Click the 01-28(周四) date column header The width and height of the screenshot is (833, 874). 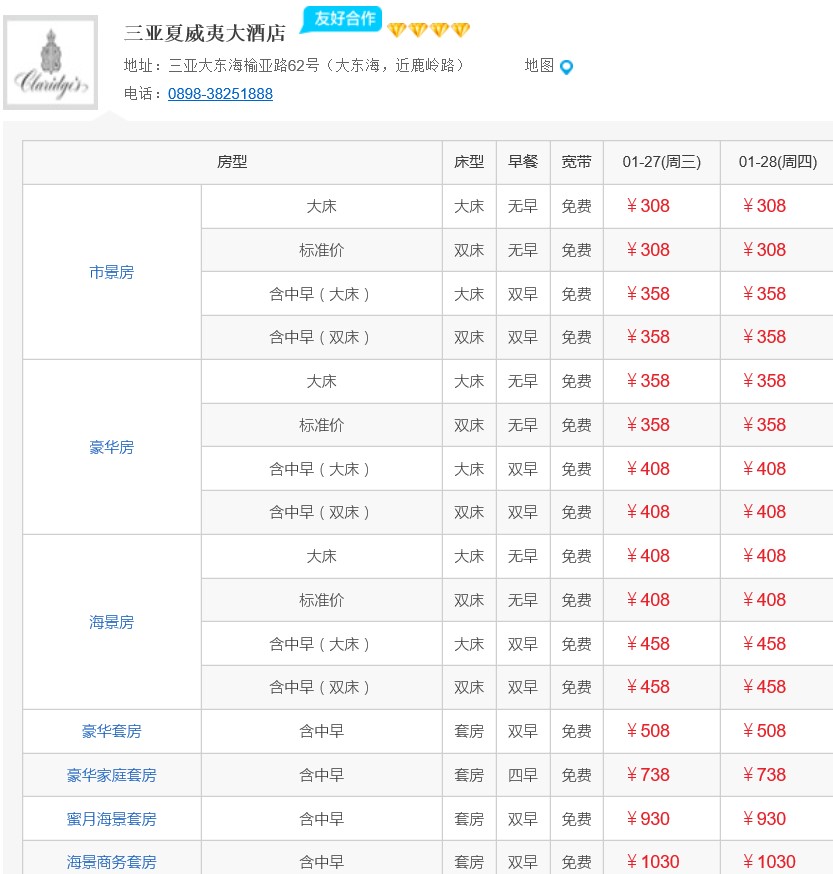click(x=777, y=162)
